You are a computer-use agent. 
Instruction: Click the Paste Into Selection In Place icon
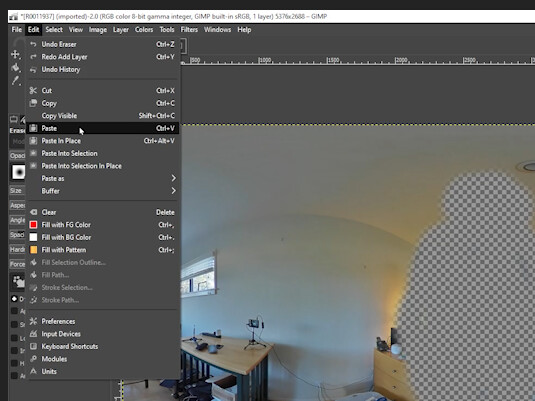click(33, 166)
